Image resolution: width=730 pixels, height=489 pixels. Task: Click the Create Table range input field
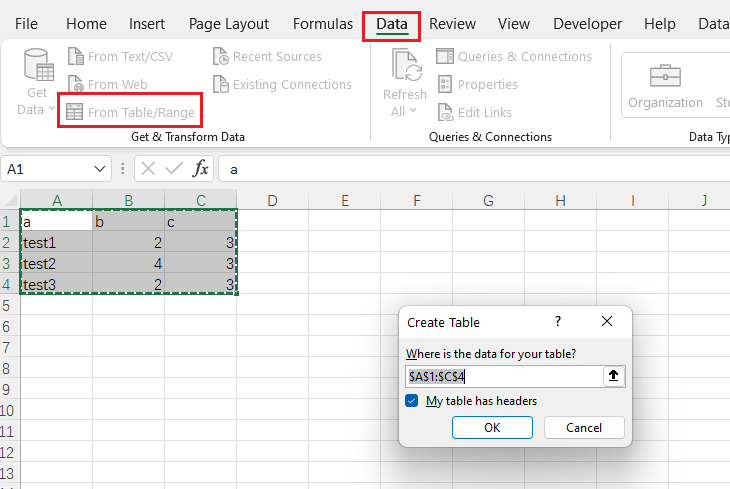(x=504, y=376)
